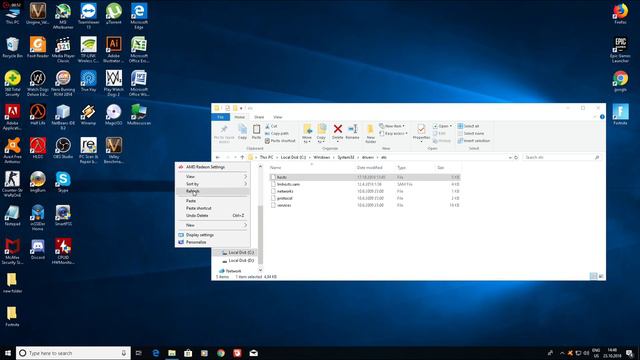The height and width of the screenshot is (360, 640).
Task: Choose Personalize in the context menu
Action: pyautogui.click(x=212, y=242)
